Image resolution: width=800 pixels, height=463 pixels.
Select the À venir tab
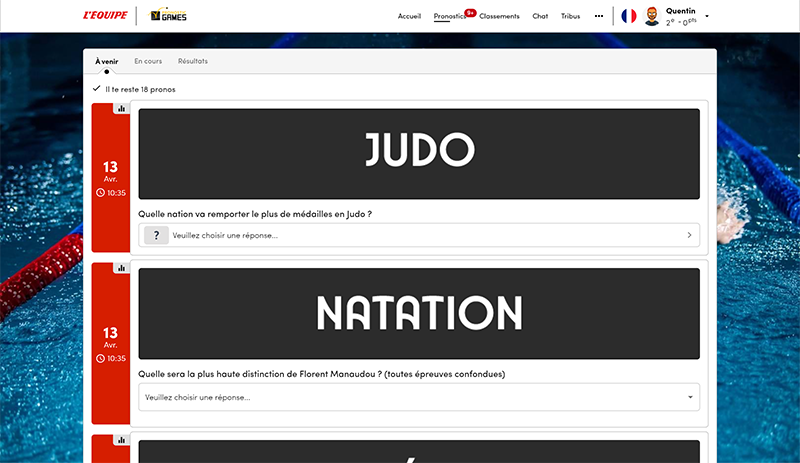click(107, 61)
